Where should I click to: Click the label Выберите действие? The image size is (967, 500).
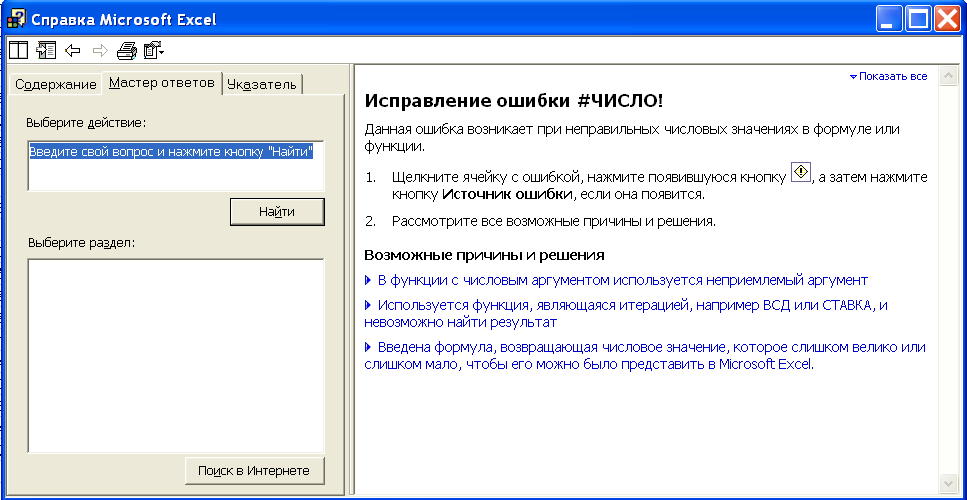coord(86,123)
